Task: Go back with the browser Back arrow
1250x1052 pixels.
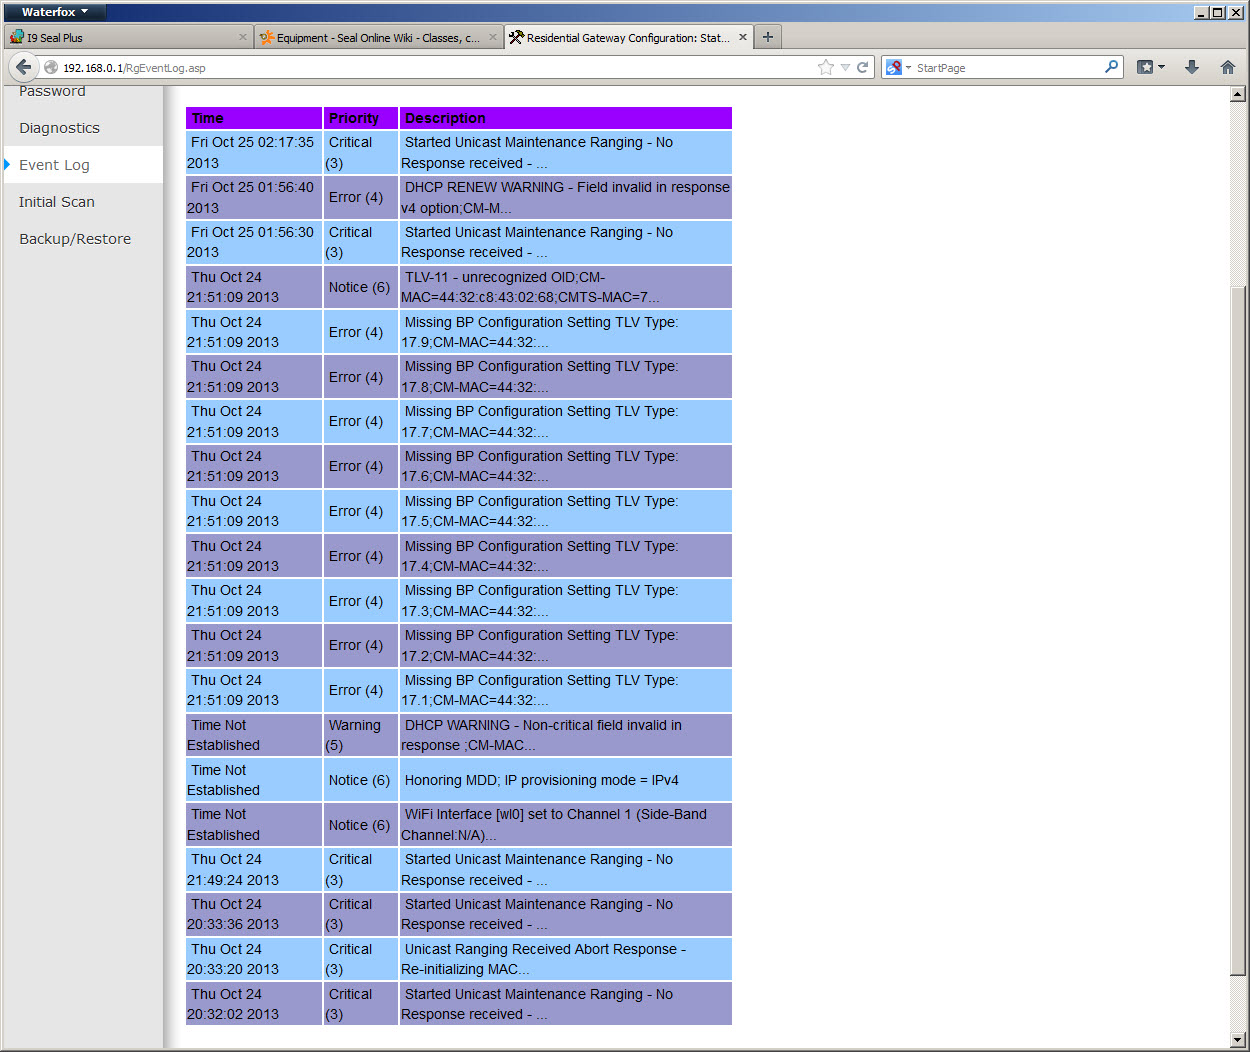Action: (24, 67)
